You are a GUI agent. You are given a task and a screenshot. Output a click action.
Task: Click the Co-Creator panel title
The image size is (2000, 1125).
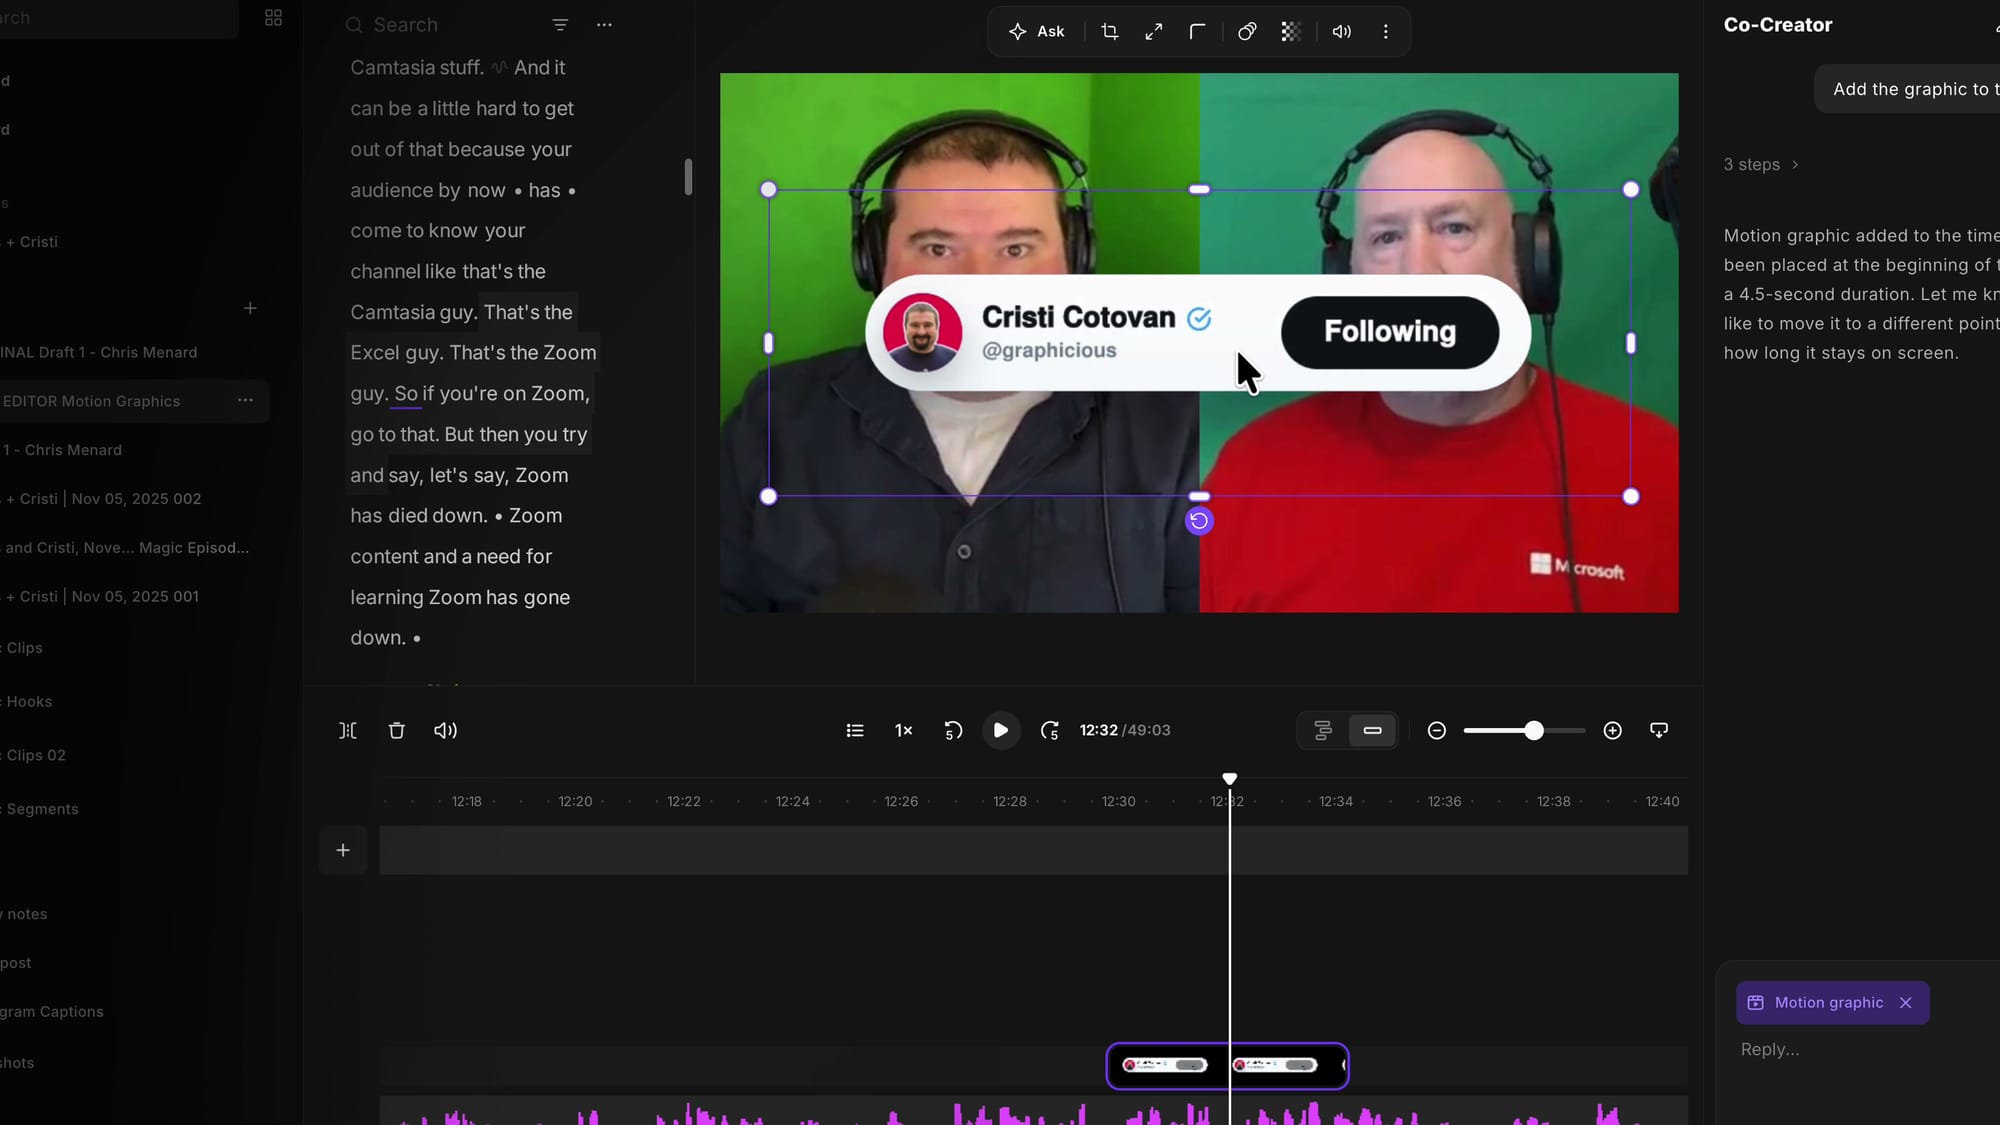point(1778,25)
